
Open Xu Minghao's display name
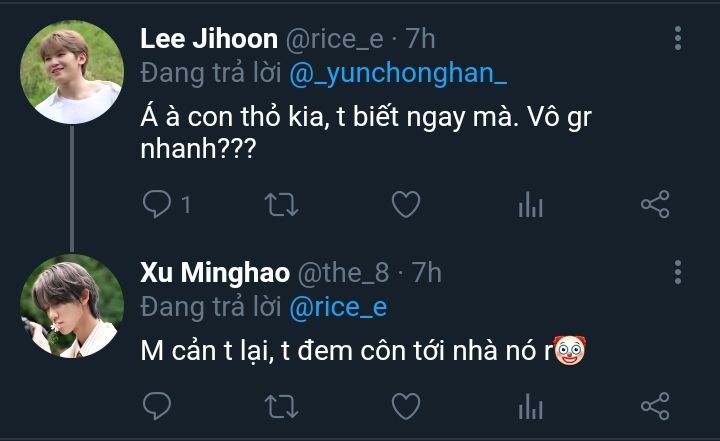tap(215, 272)
